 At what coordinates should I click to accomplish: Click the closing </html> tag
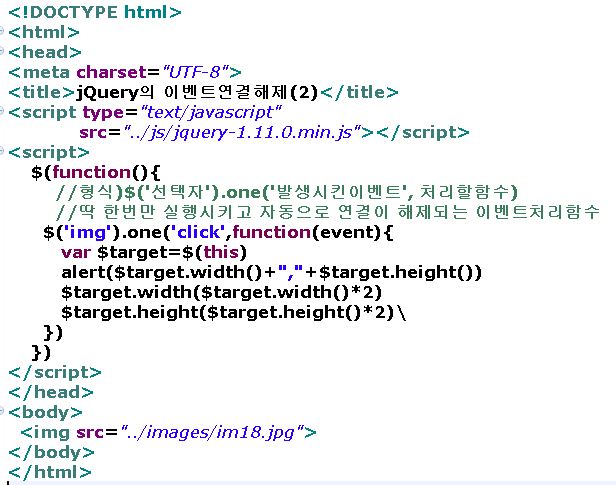[x=50, y=472]
